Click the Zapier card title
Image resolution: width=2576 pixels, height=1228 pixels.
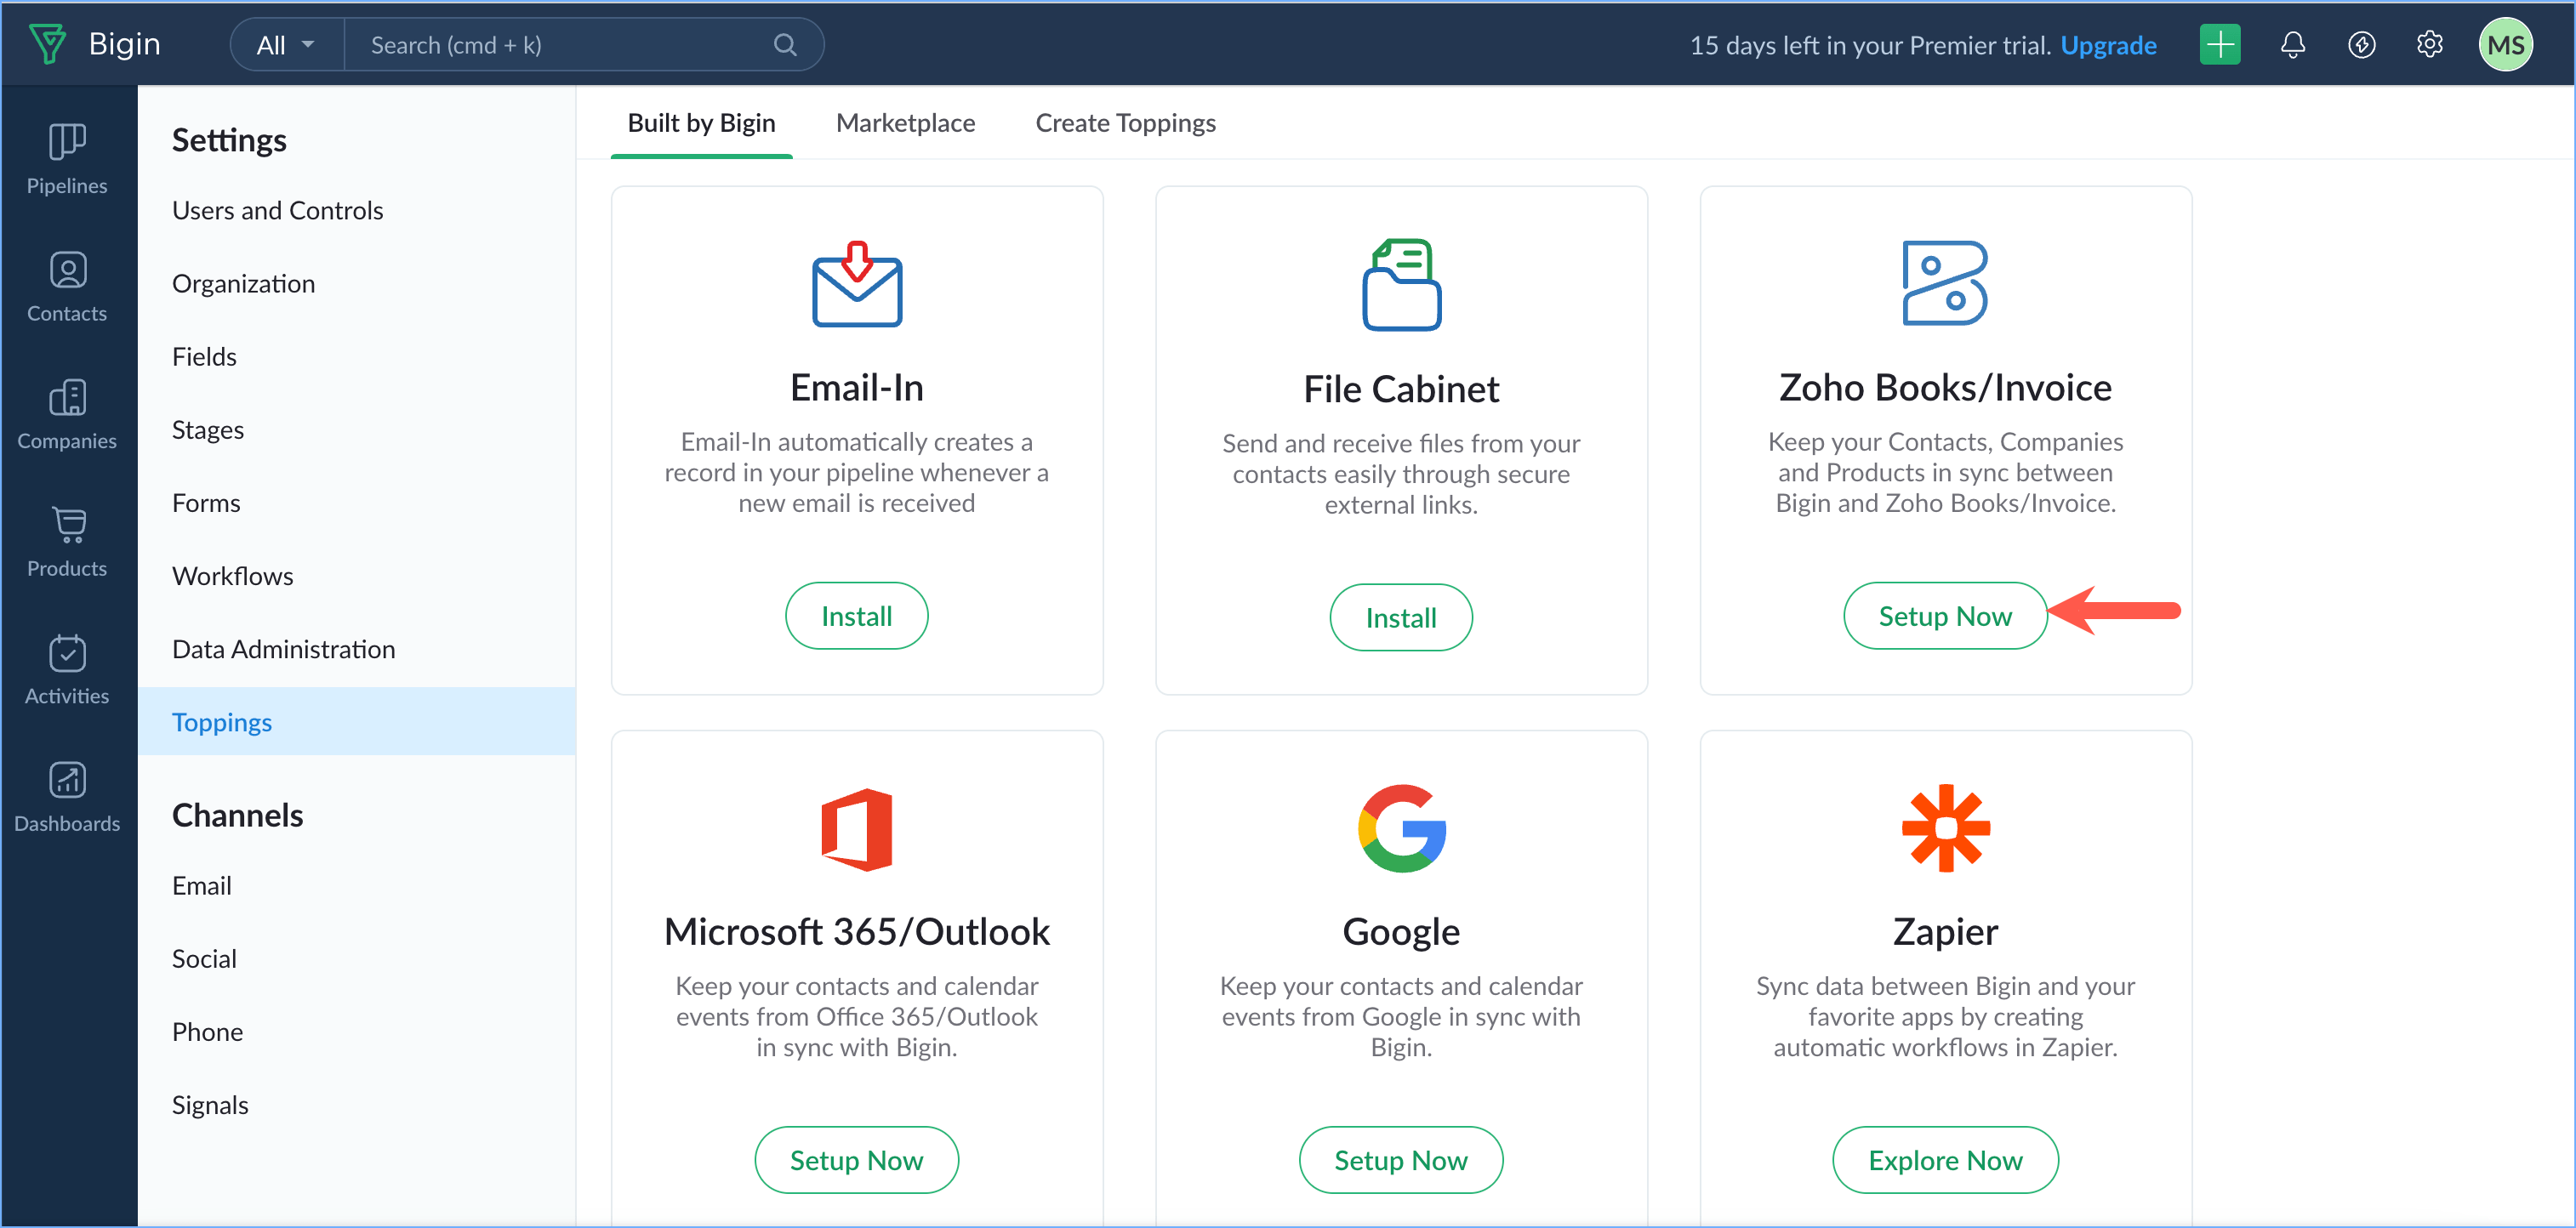point(1945,931)
